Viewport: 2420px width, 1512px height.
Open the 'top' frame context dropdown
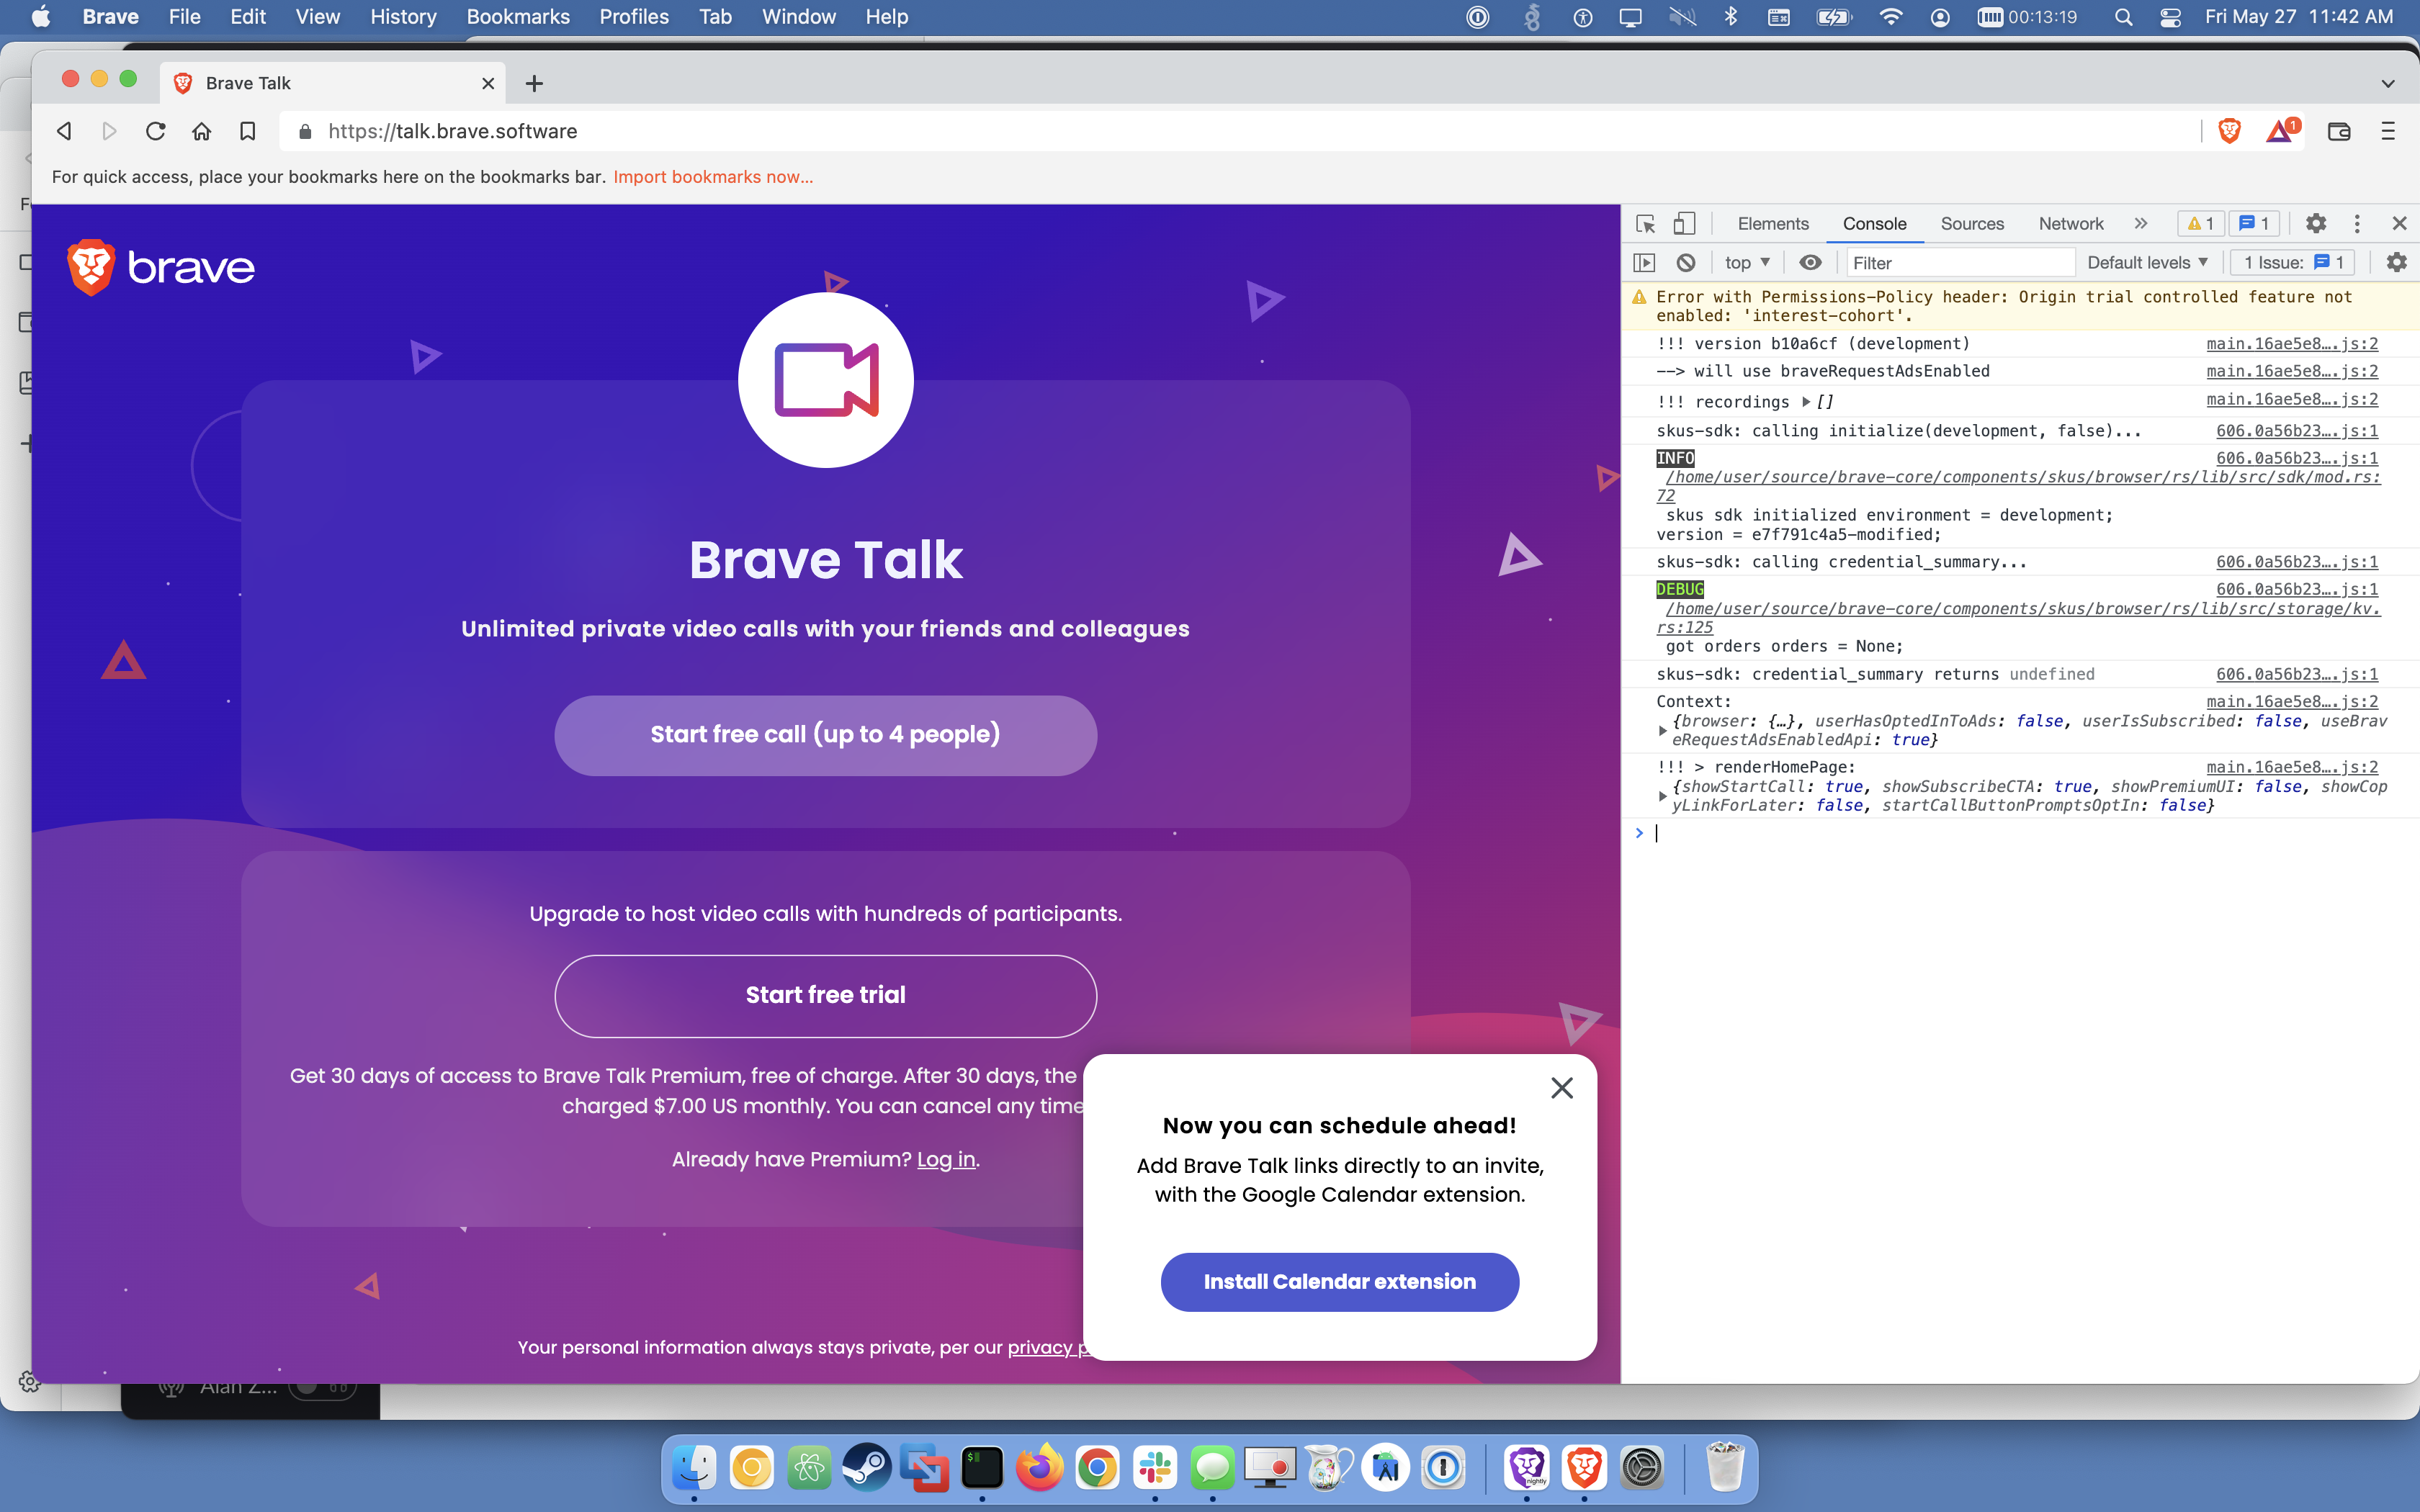tap(1745, 262)
